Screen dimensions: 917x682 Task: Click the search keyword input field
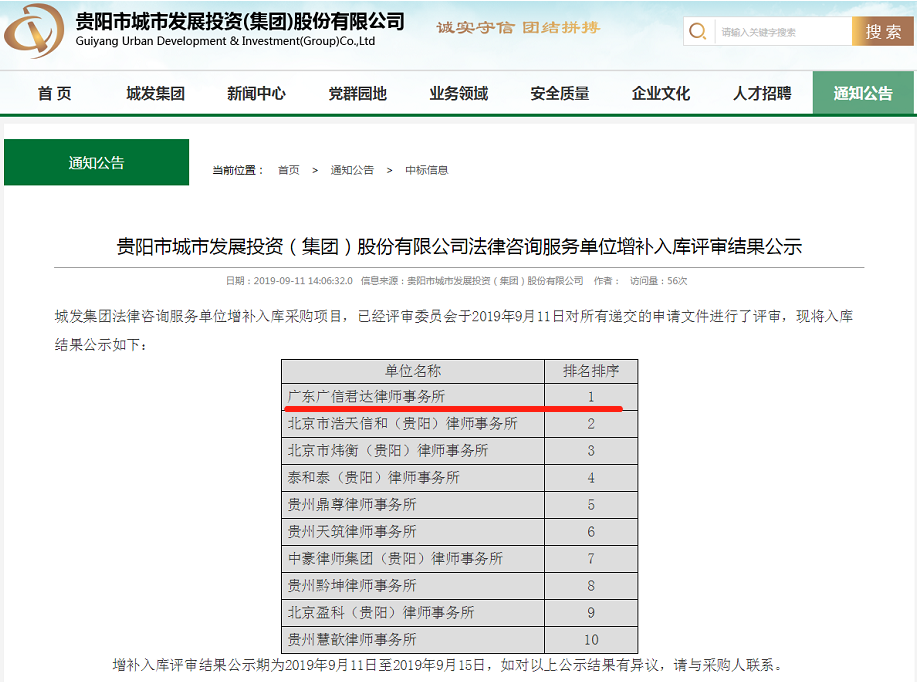click(781, 32)
